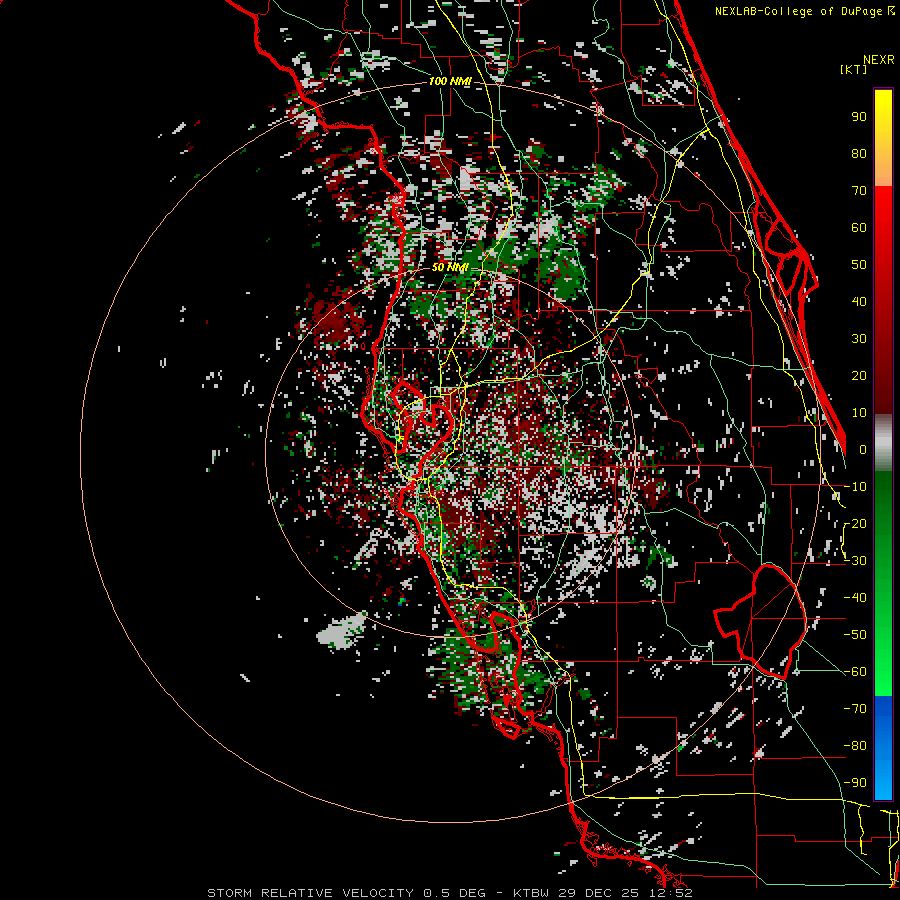900x900 pixels.
Task: Click the -20 value on the velocity scale
Action: pos(855,523)
